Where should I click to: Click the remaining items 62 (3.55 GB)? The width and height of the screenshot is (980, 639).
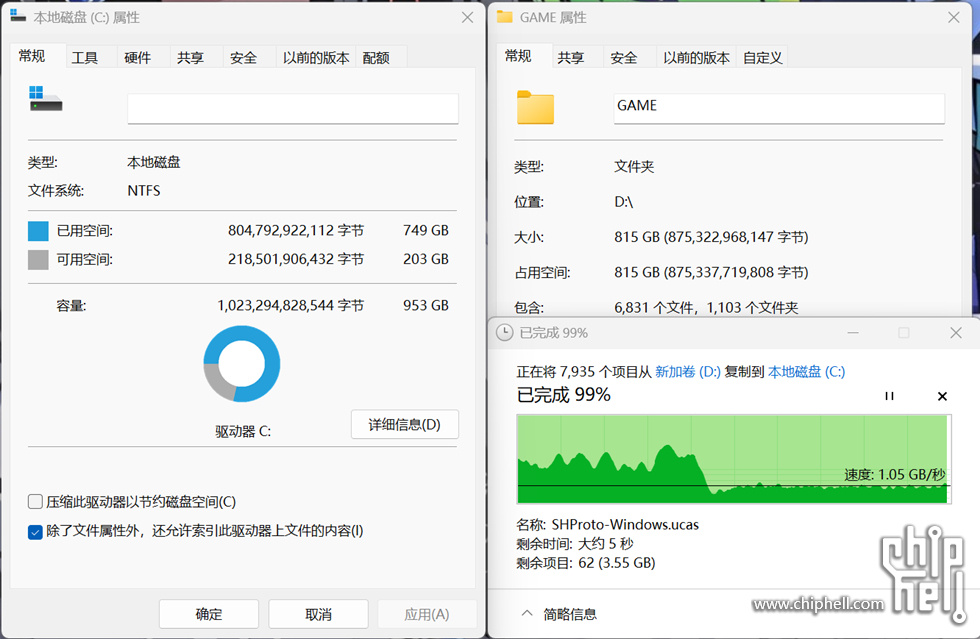pos(617,563)
